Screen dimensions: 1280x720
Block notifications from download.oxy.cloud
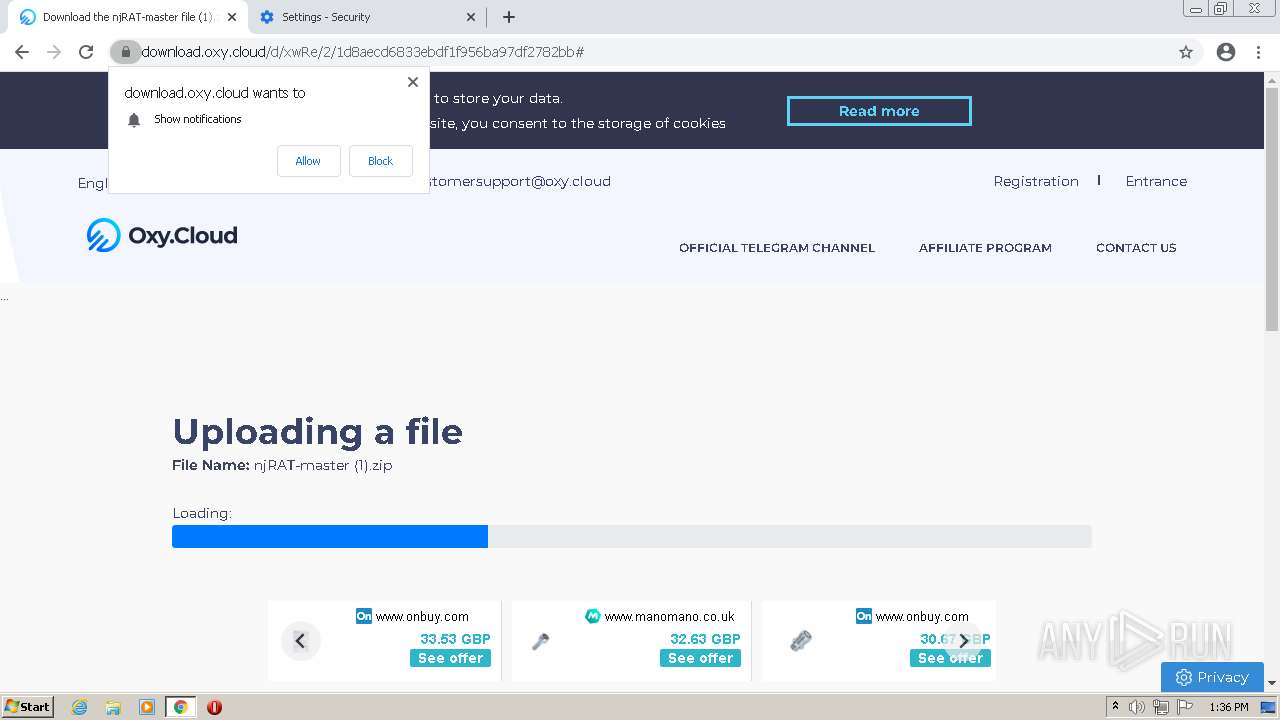[x=380, y=161]
